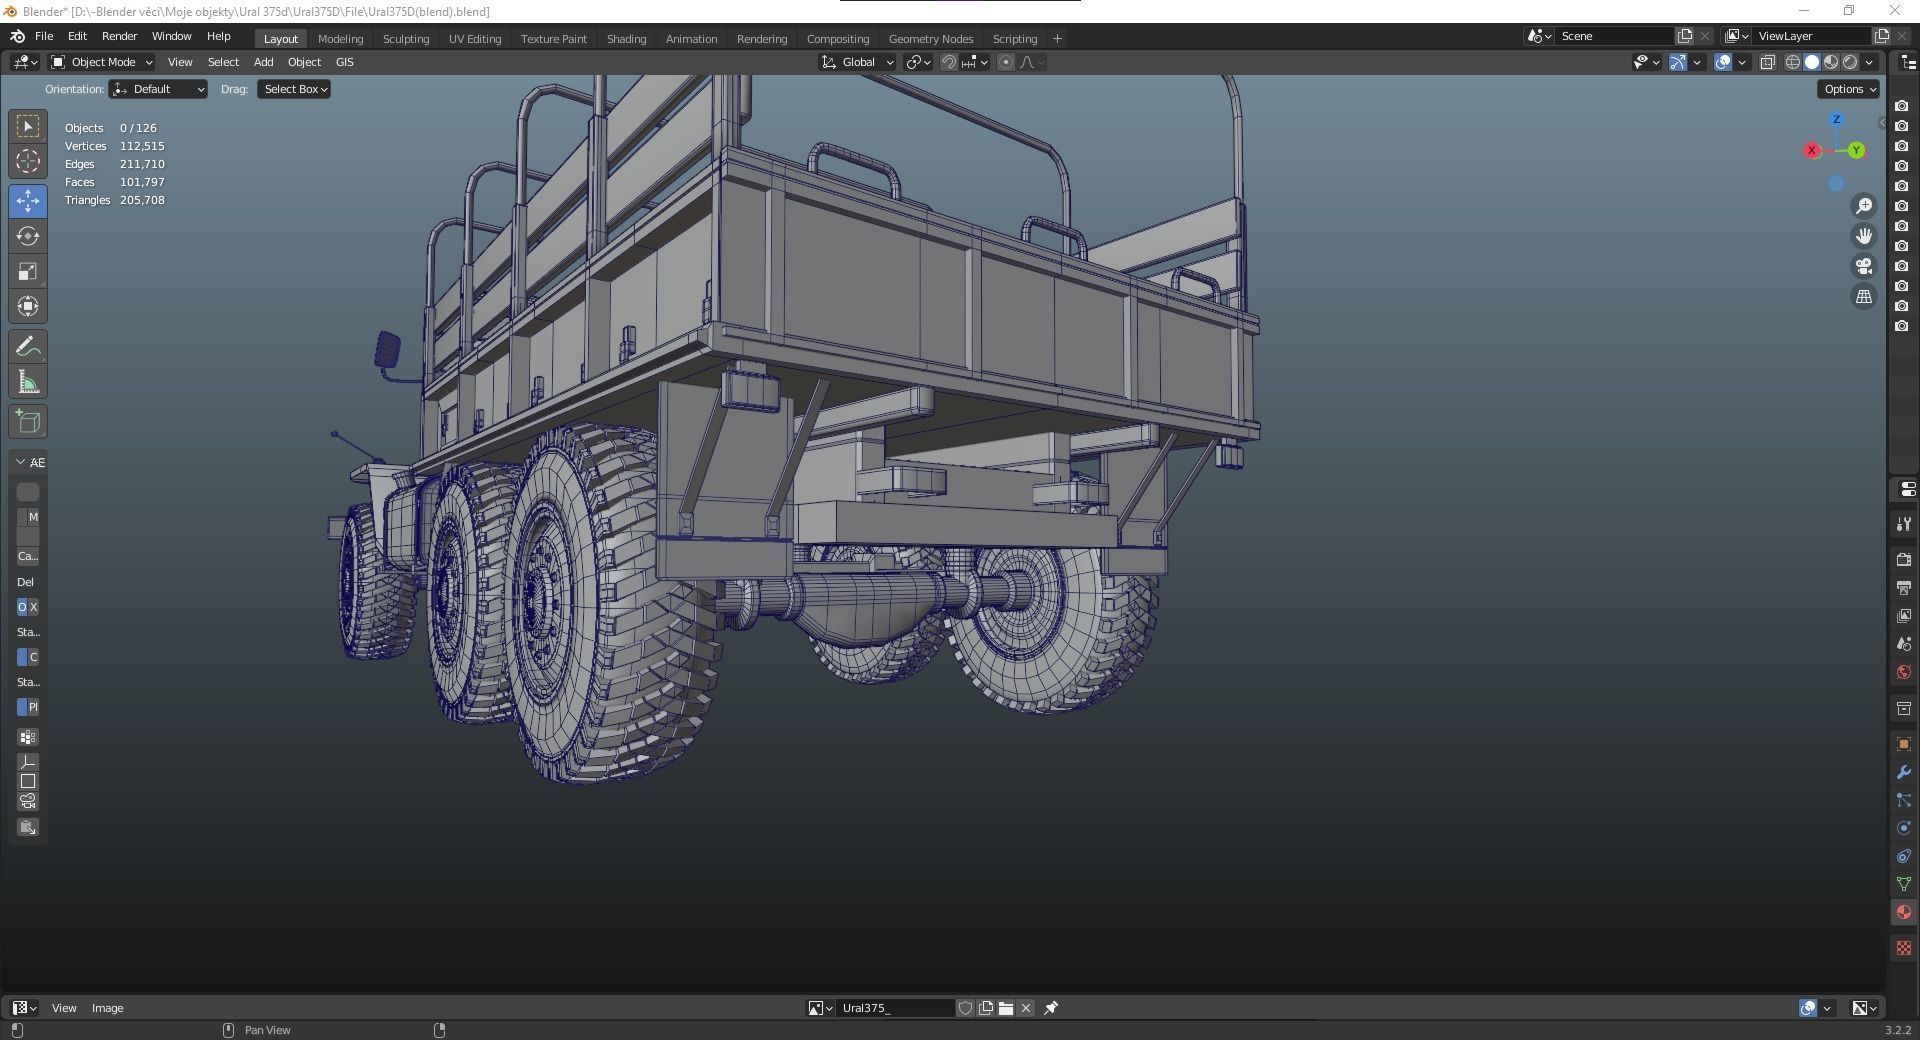Open the Object Mode dropdown
Viewport: 1920px width, 1040px height.
coord(102,62)
